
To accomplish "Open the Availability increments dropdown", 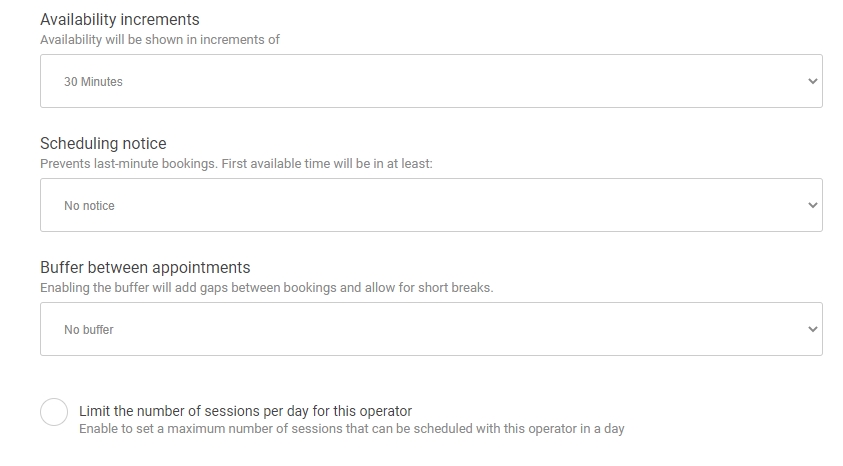I will pos(430,81).
